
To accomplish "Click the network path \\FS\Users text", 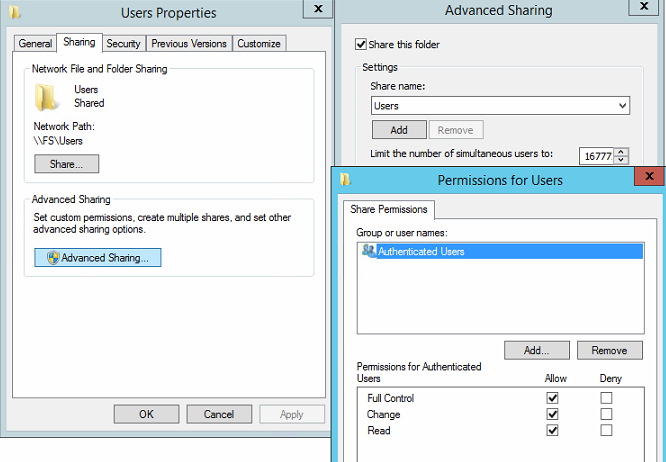I will coord(58,141).
